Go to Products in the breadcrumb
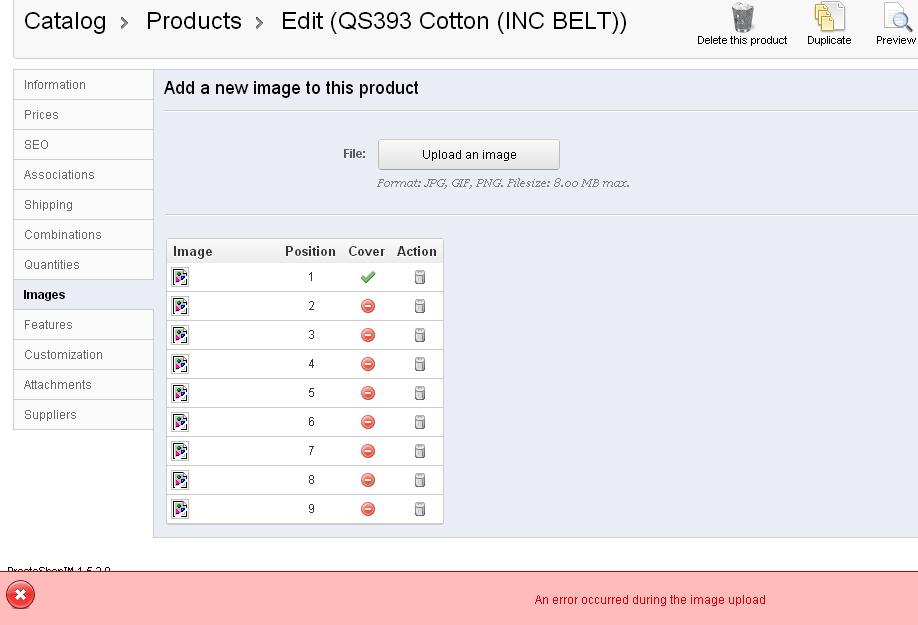The image size is (918, 625). [x=194, y=21]
